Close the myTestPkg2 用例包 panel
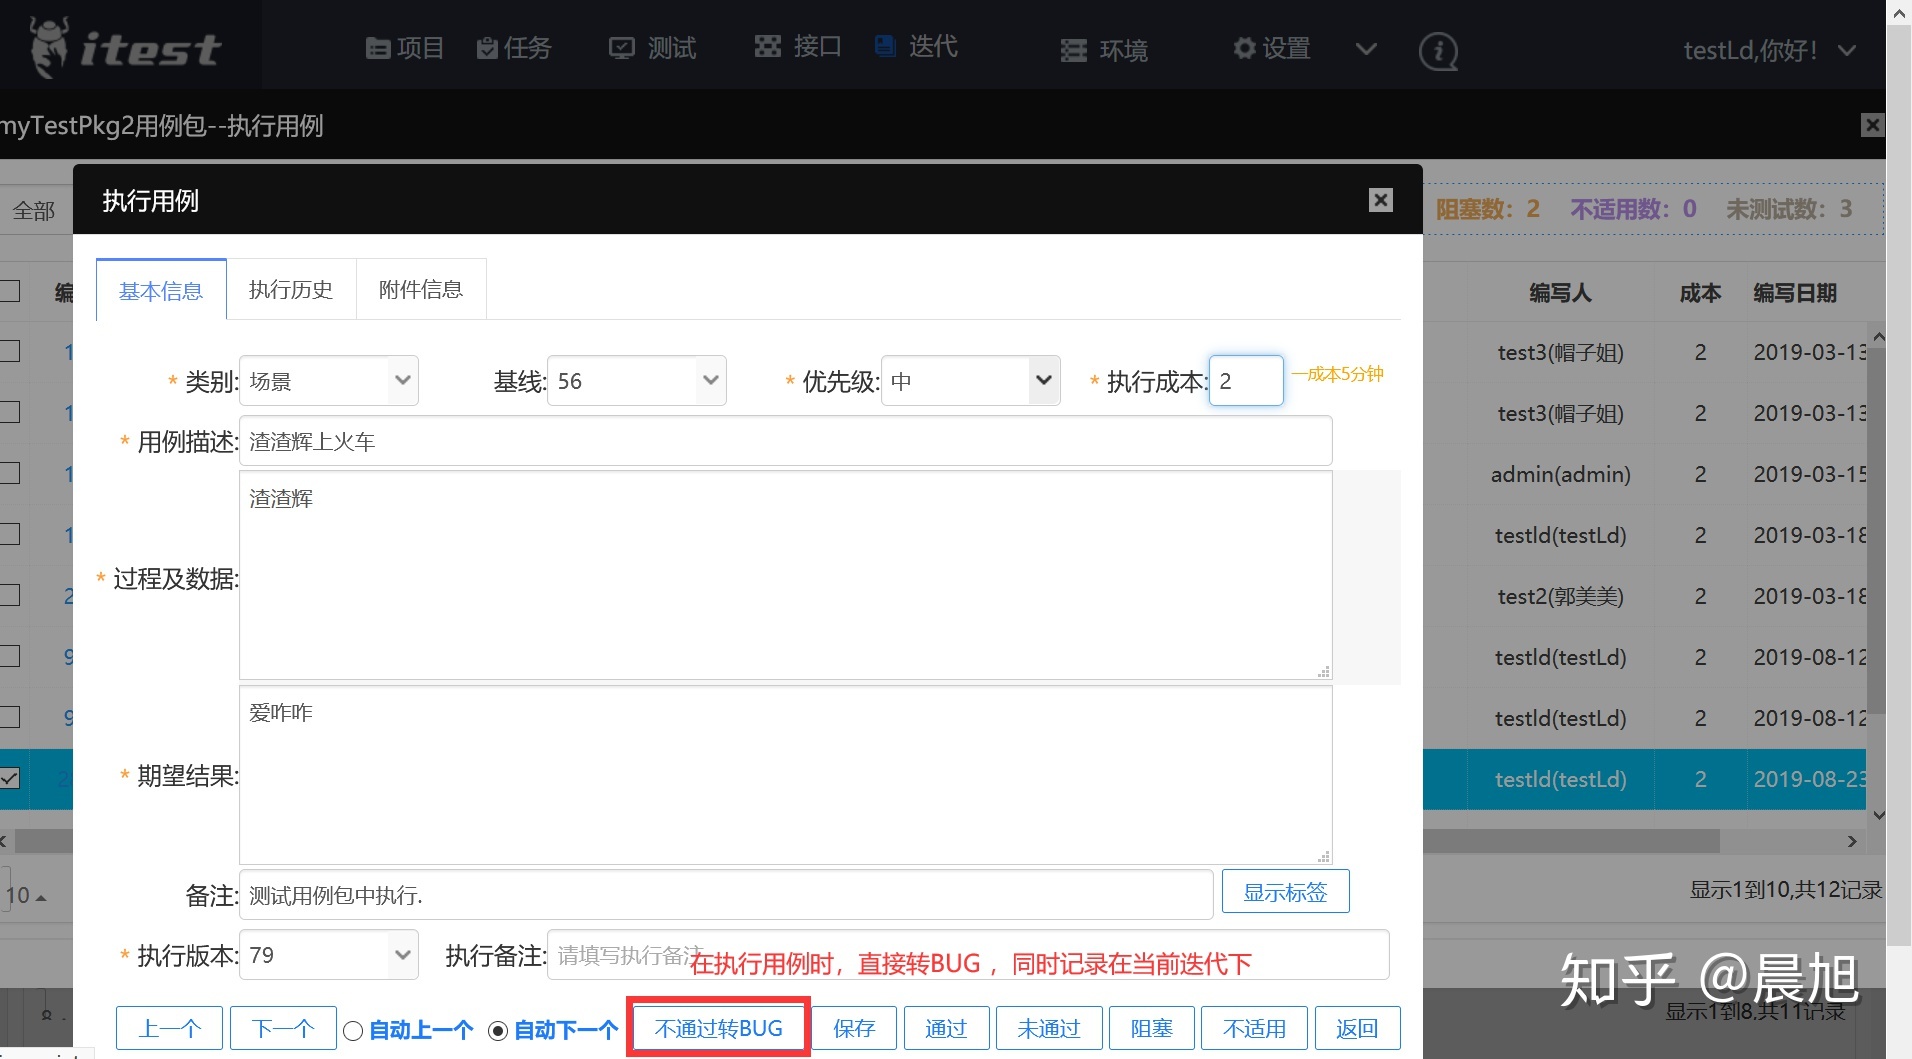 click(1872, 125)
